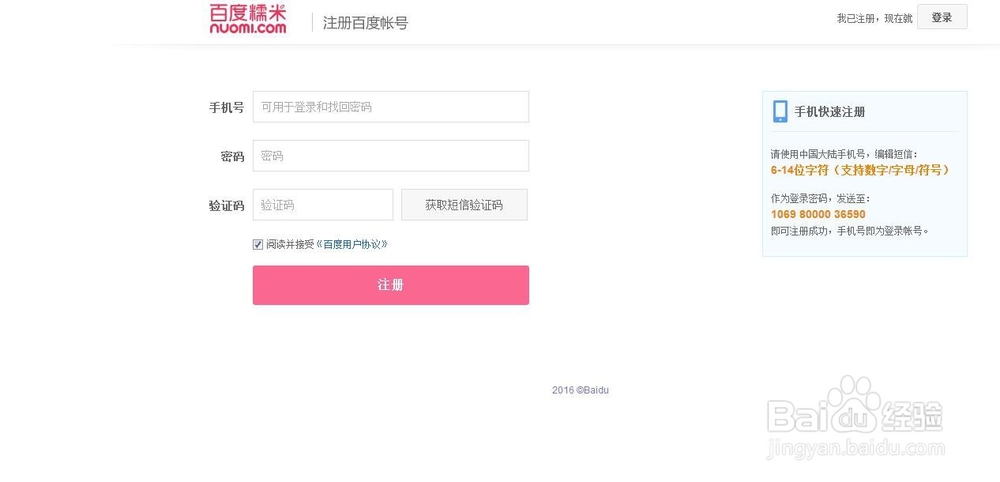This screenshot has width=1000, height=482.
Task: Click the 密码 field label
Action: [232, 157]
